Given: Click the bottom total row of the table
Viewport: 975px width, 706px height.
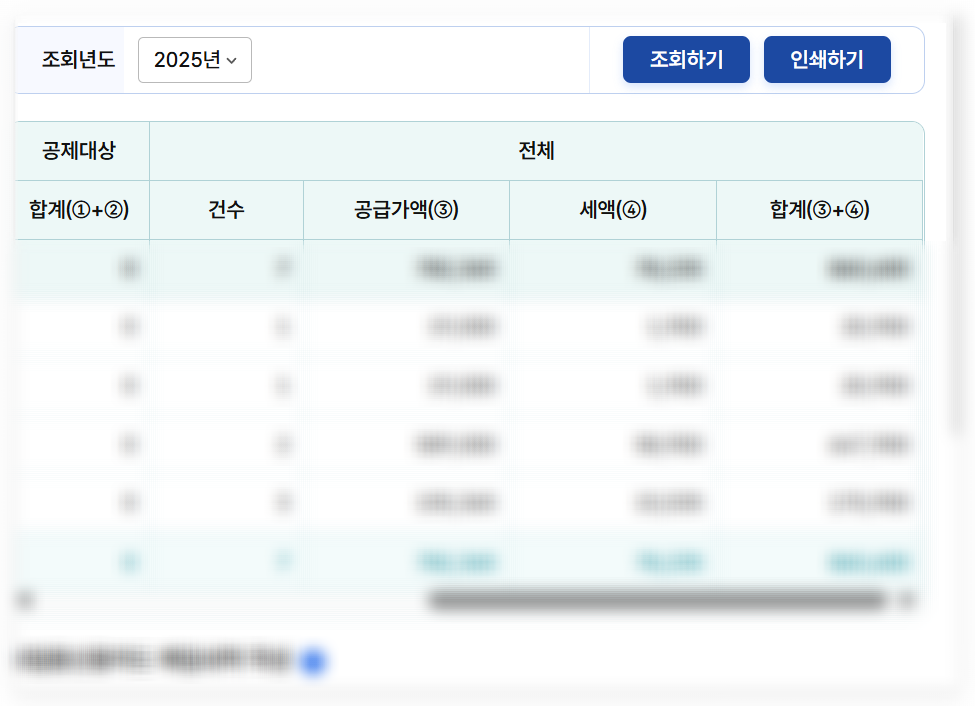Looking at the screenshot, I should tap(465, 564).
